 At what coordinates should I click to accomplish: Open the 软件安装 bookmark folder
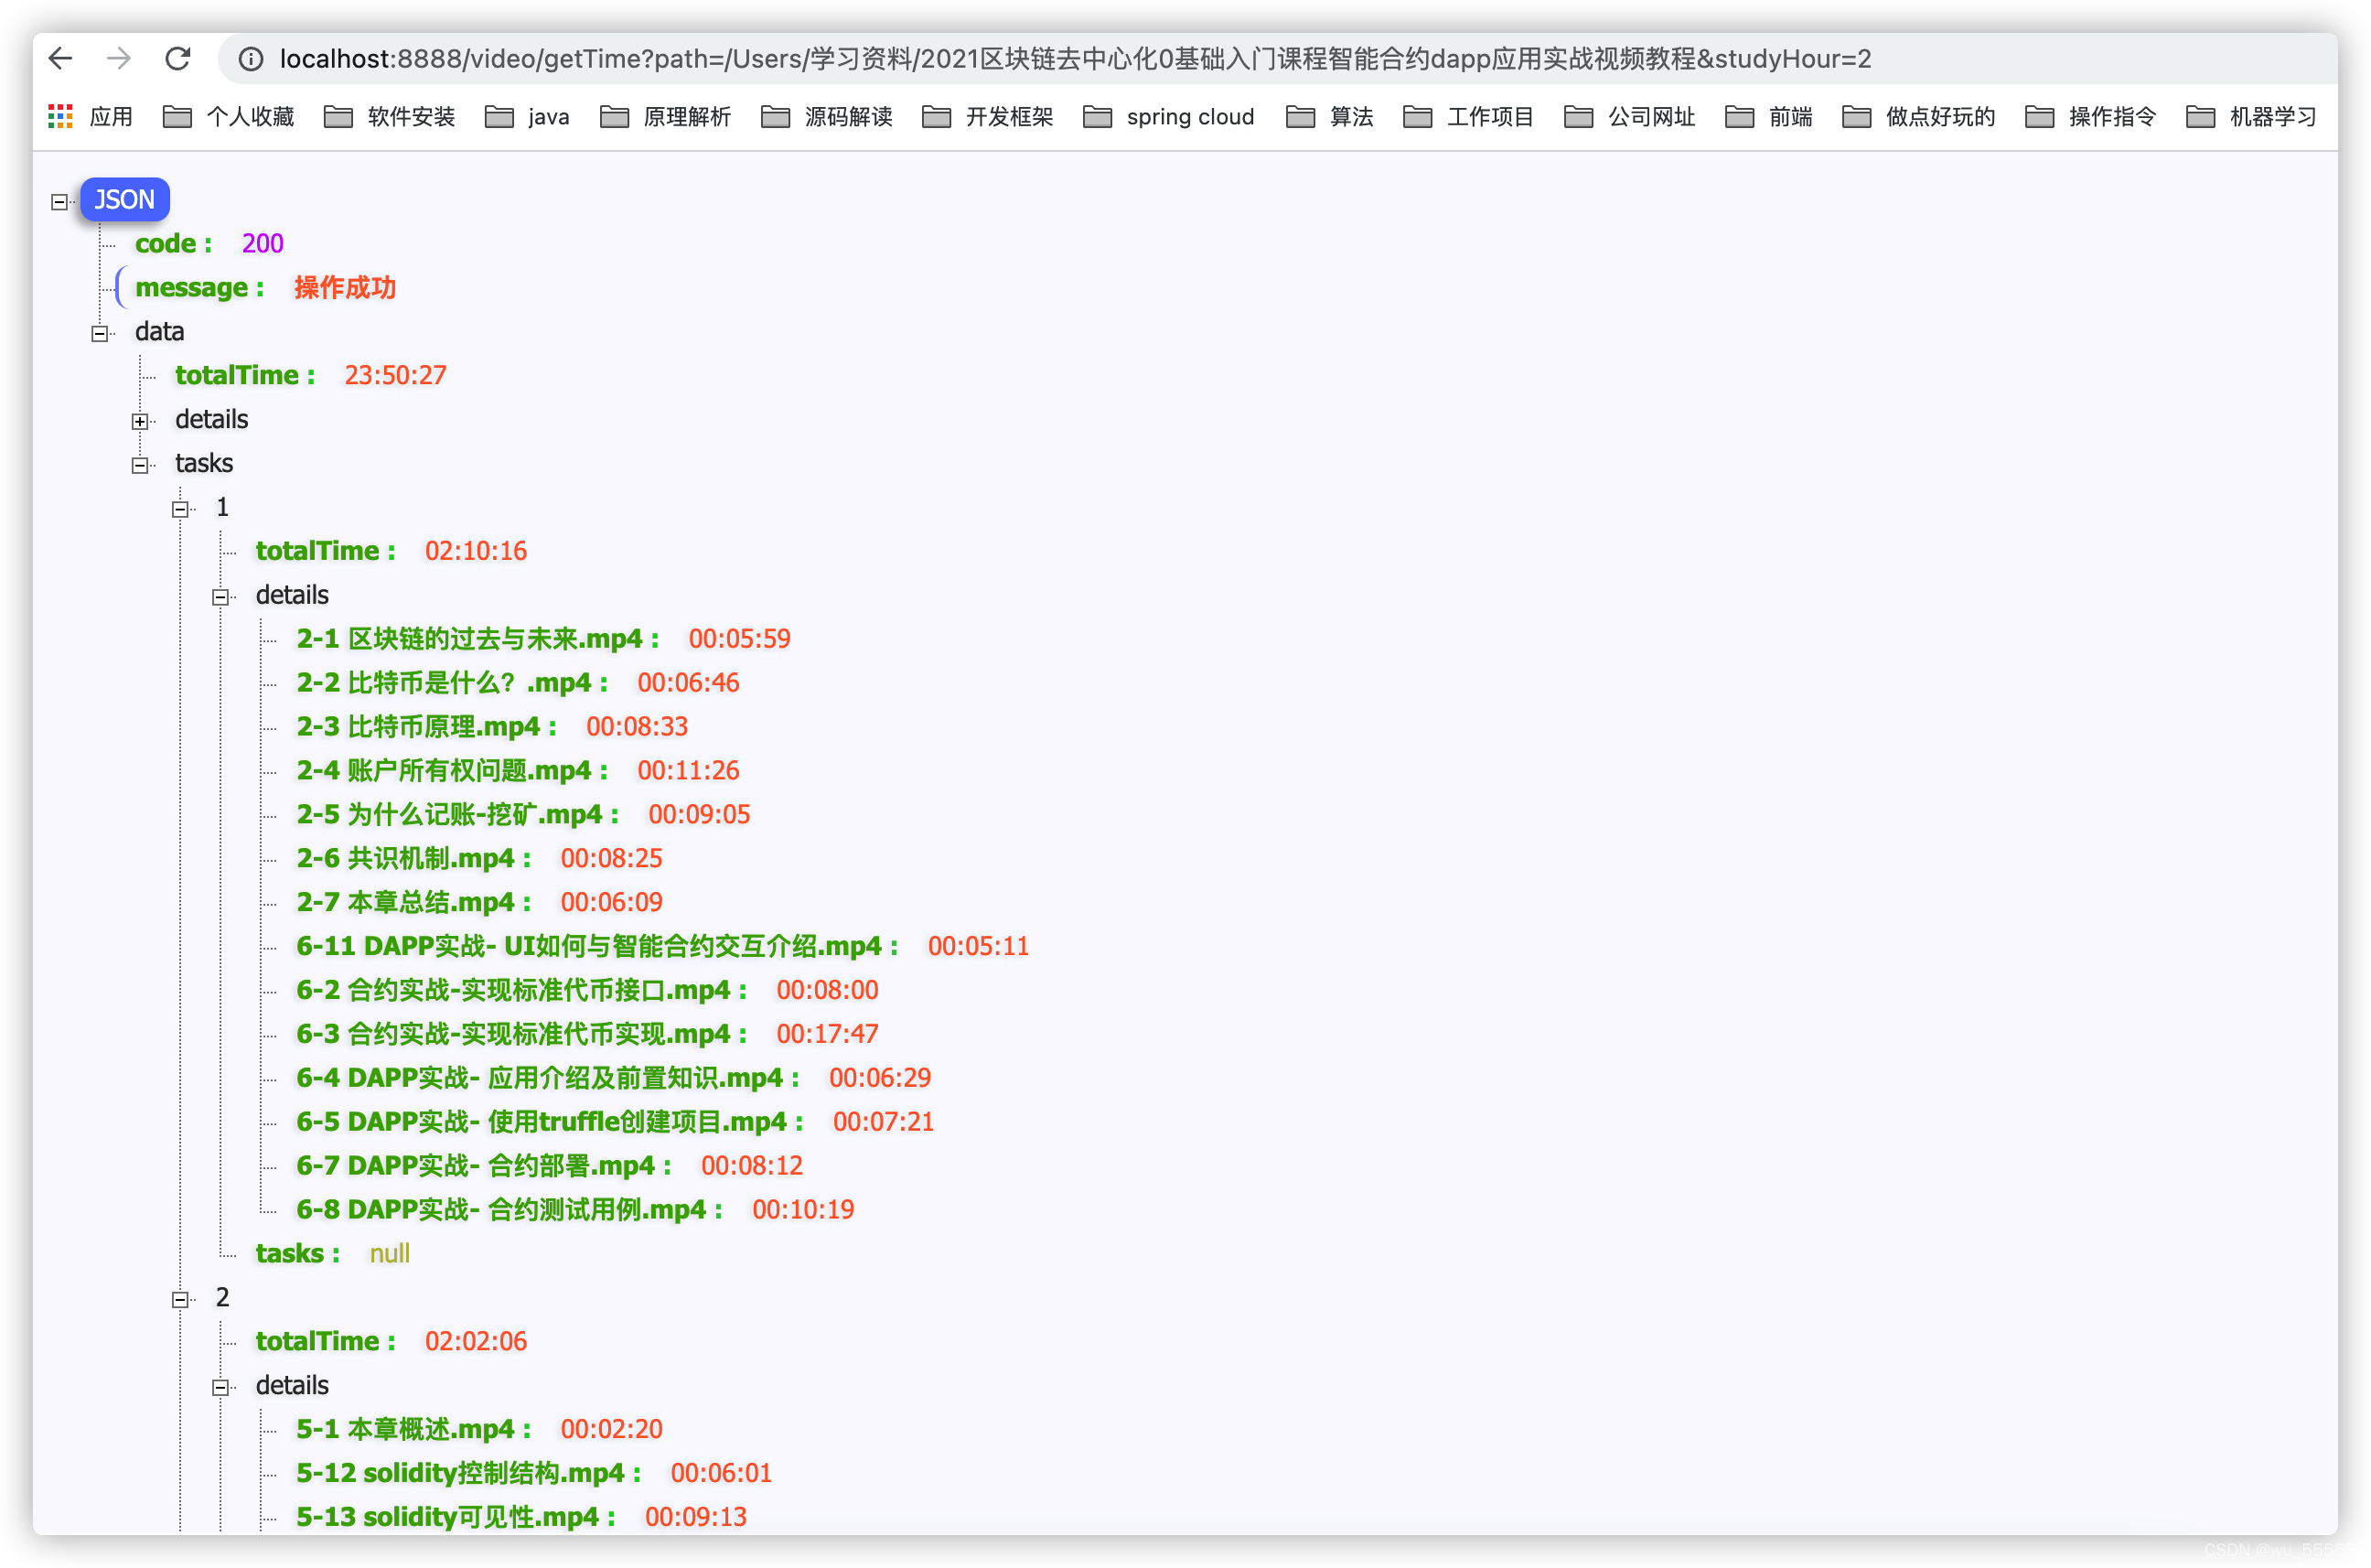[x=390, y=117]
